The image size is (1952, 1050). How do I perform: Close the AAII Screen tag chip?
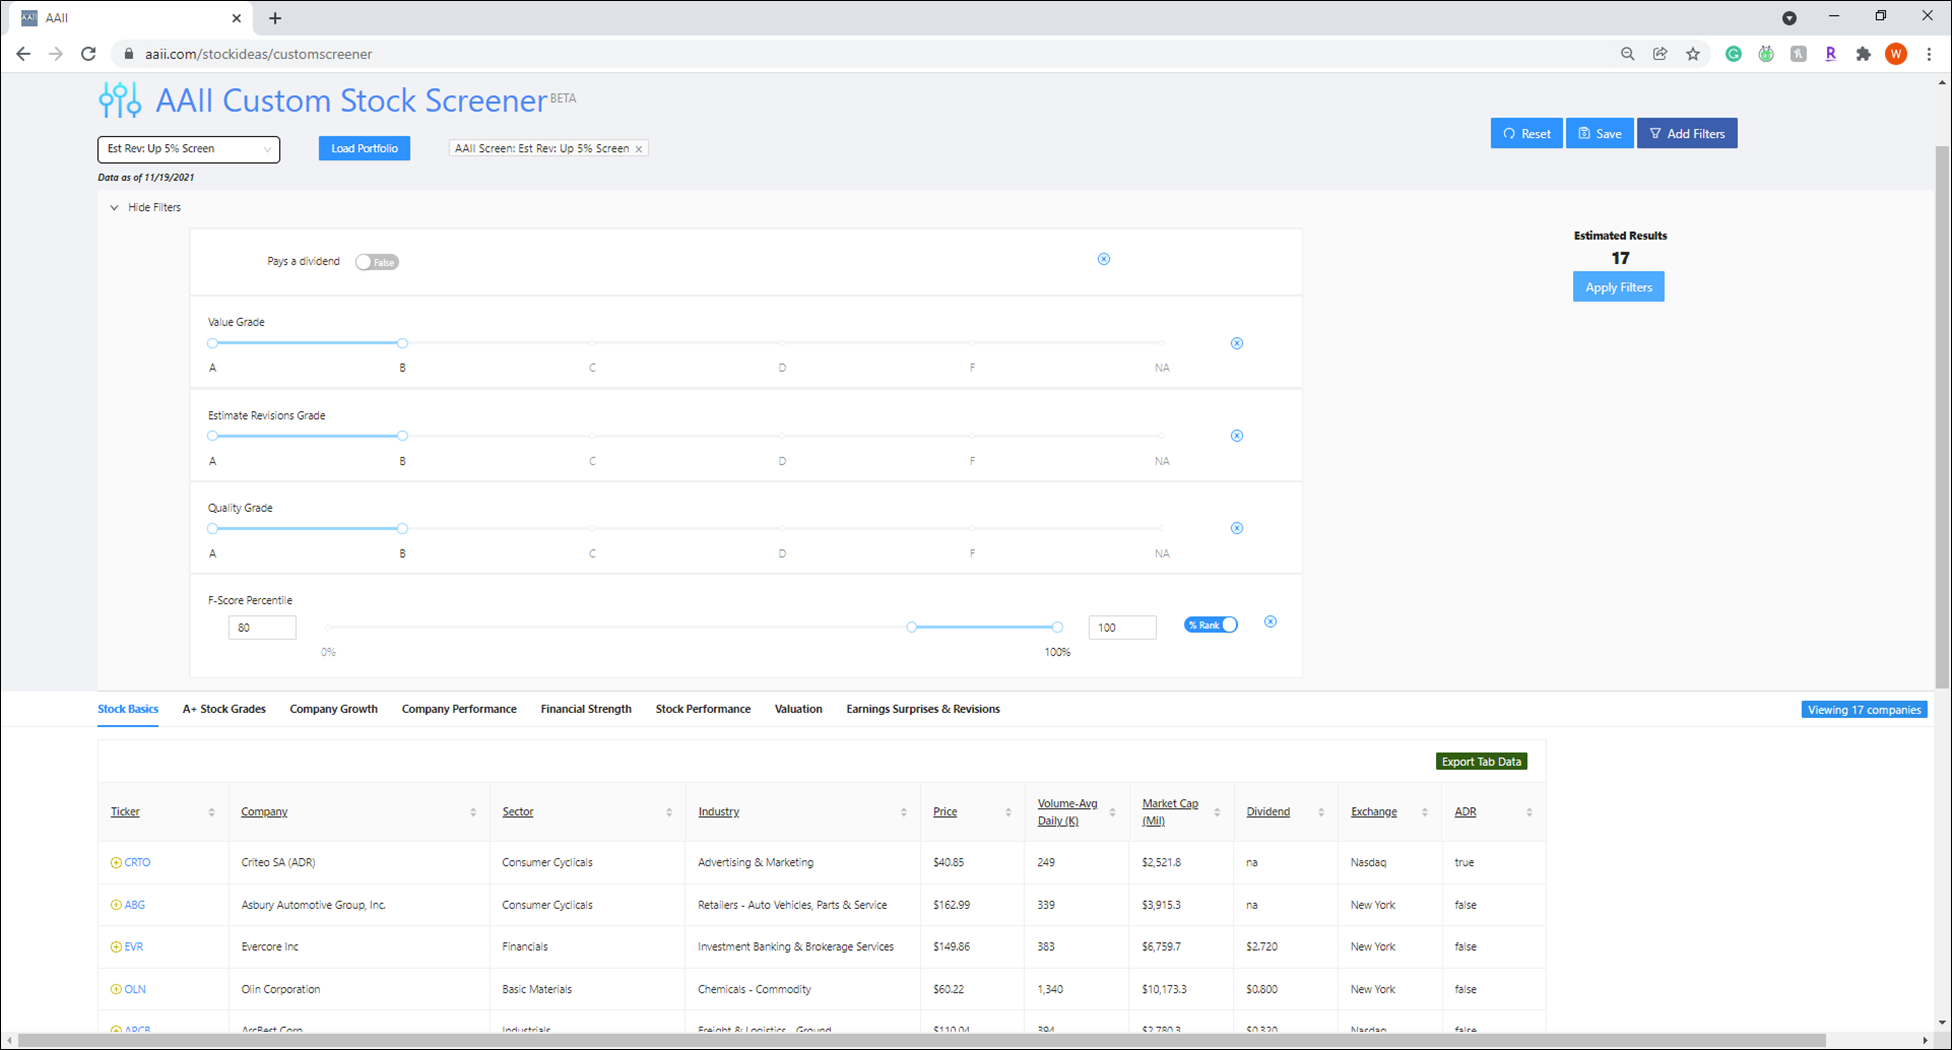coord(639,149)
